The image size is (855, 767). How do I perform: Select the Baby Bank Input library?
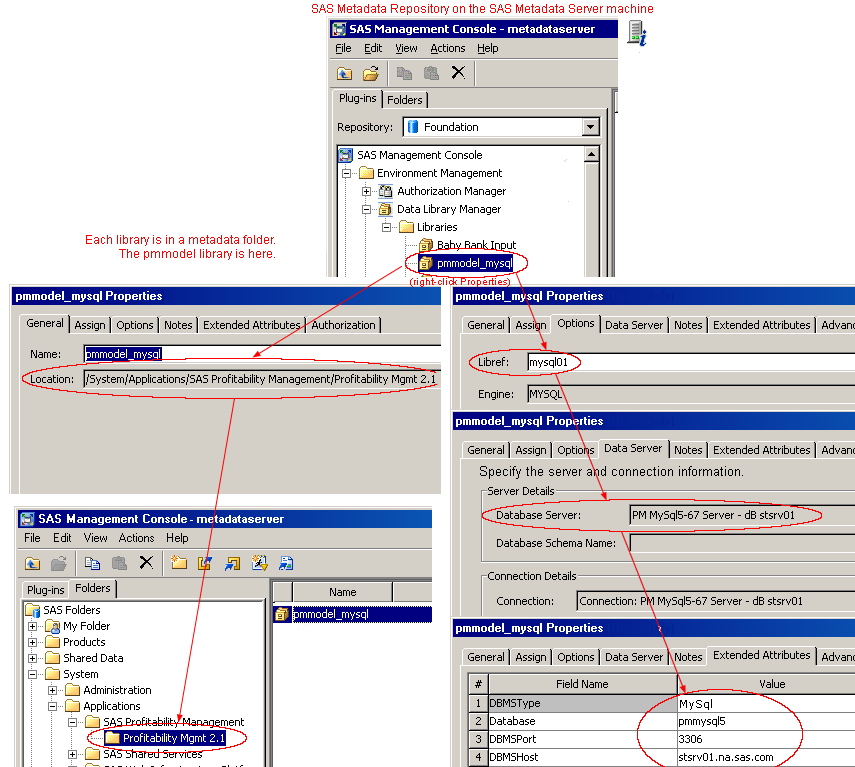click(476, 245)
